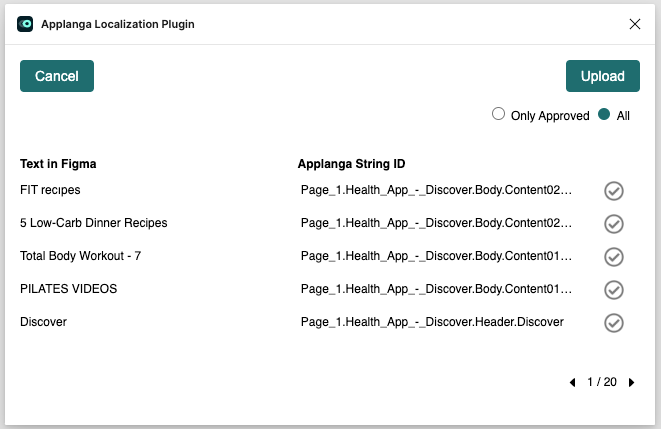The image size is (661, 429).
Task: Click the 5 Low-Carb Dinner Recipes text
Action: 94,223
